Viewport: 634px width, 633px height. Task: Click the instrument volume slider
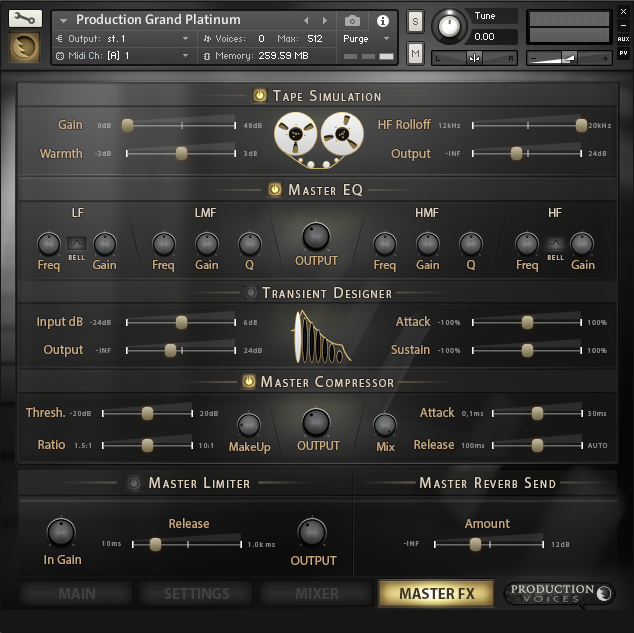(x=569, y=58)
